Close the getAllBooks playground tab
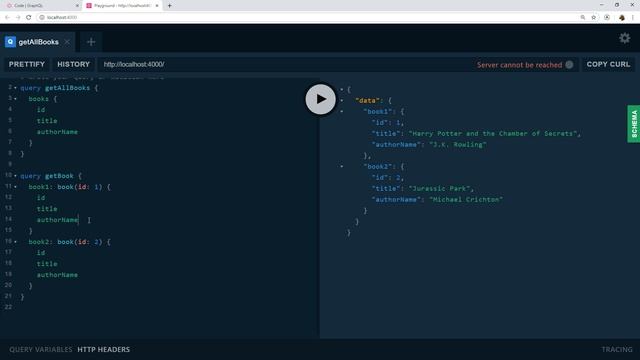640x360 pixels. tap(67, 42)
